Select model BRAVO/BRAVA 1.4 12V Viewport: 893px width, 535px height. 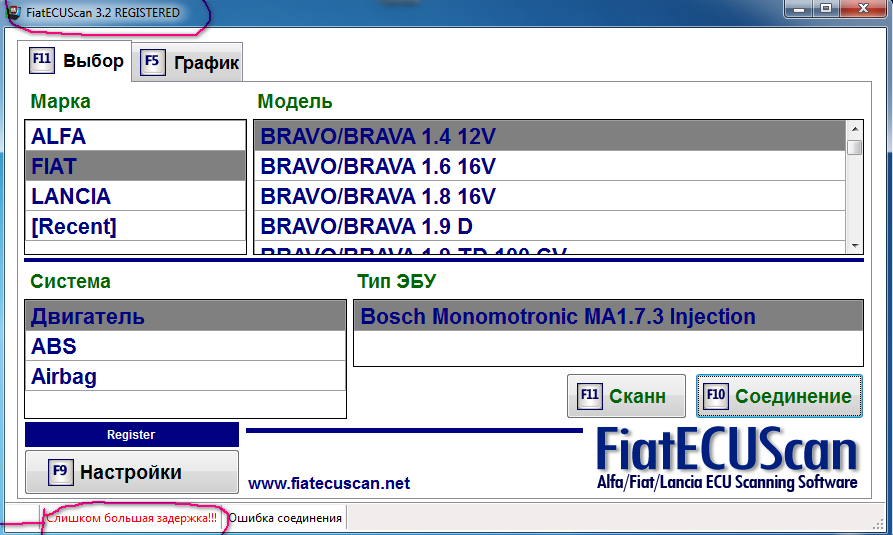(550, 136)
